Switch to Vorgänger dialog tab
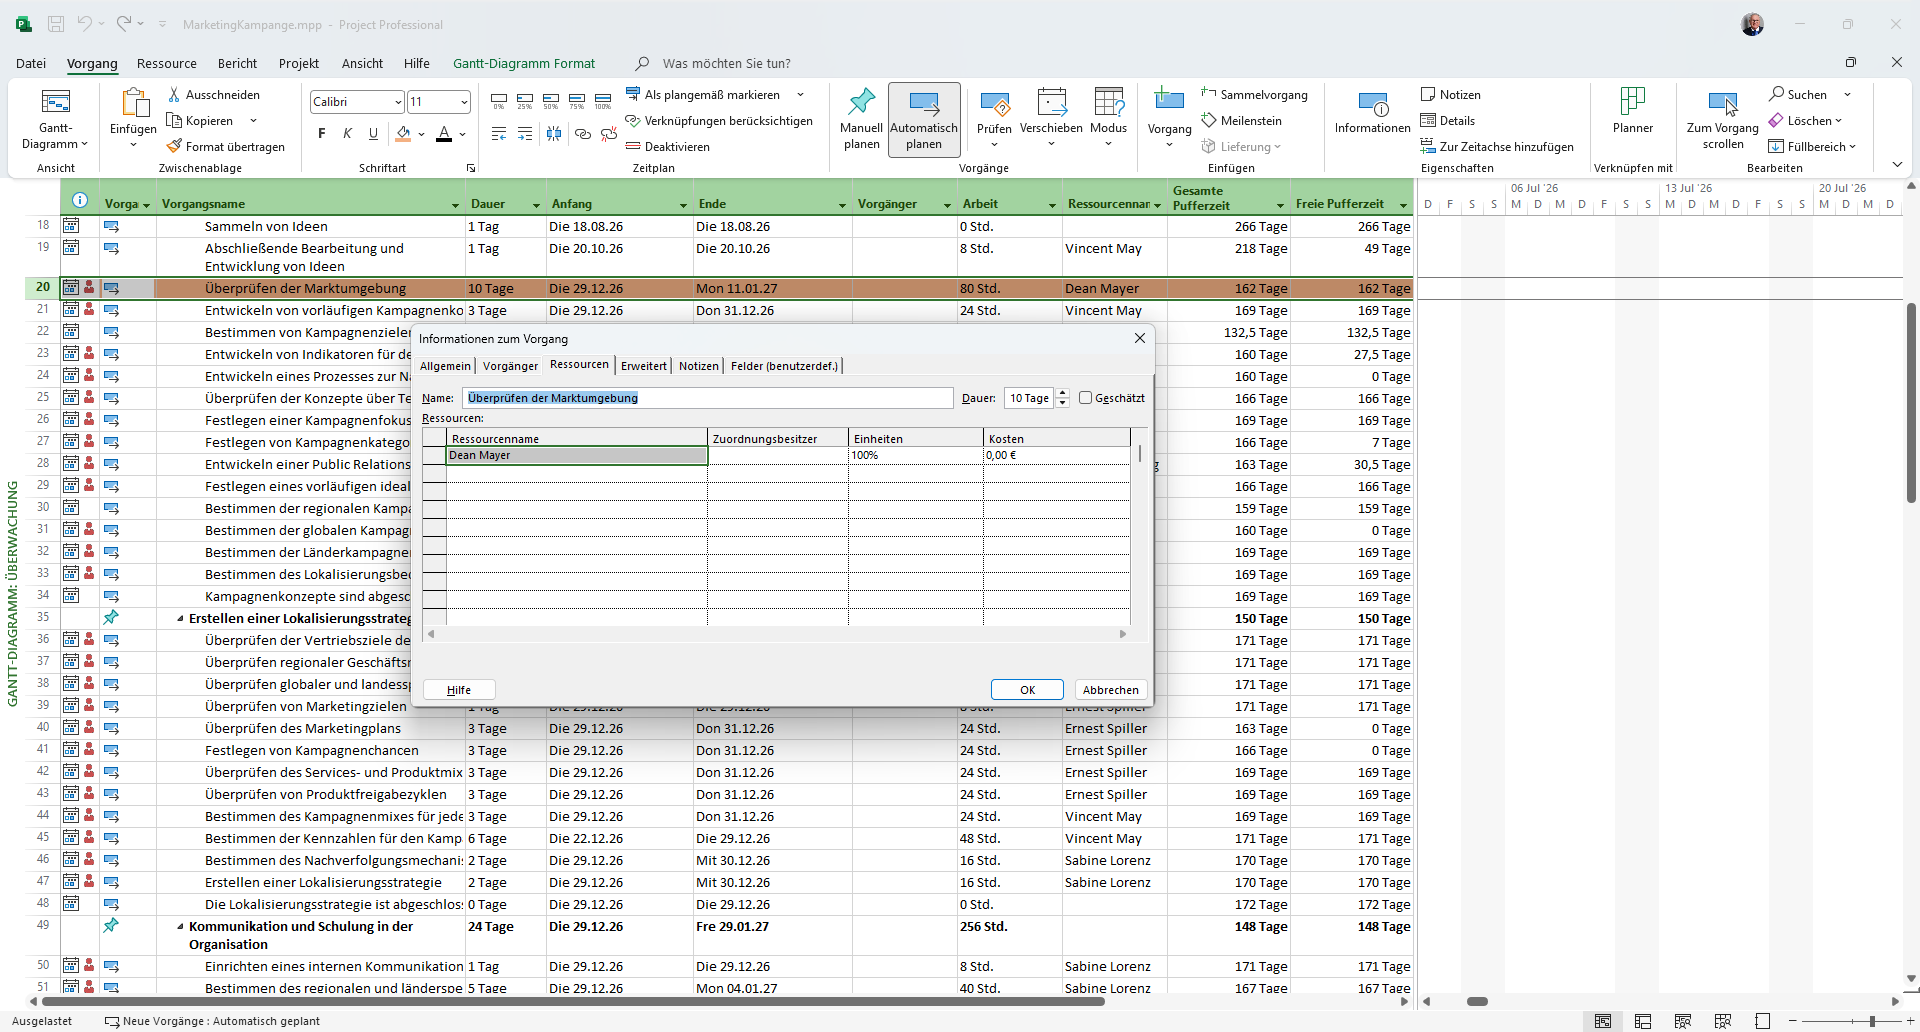The image size is (1920, 1032). pos(510,366)
